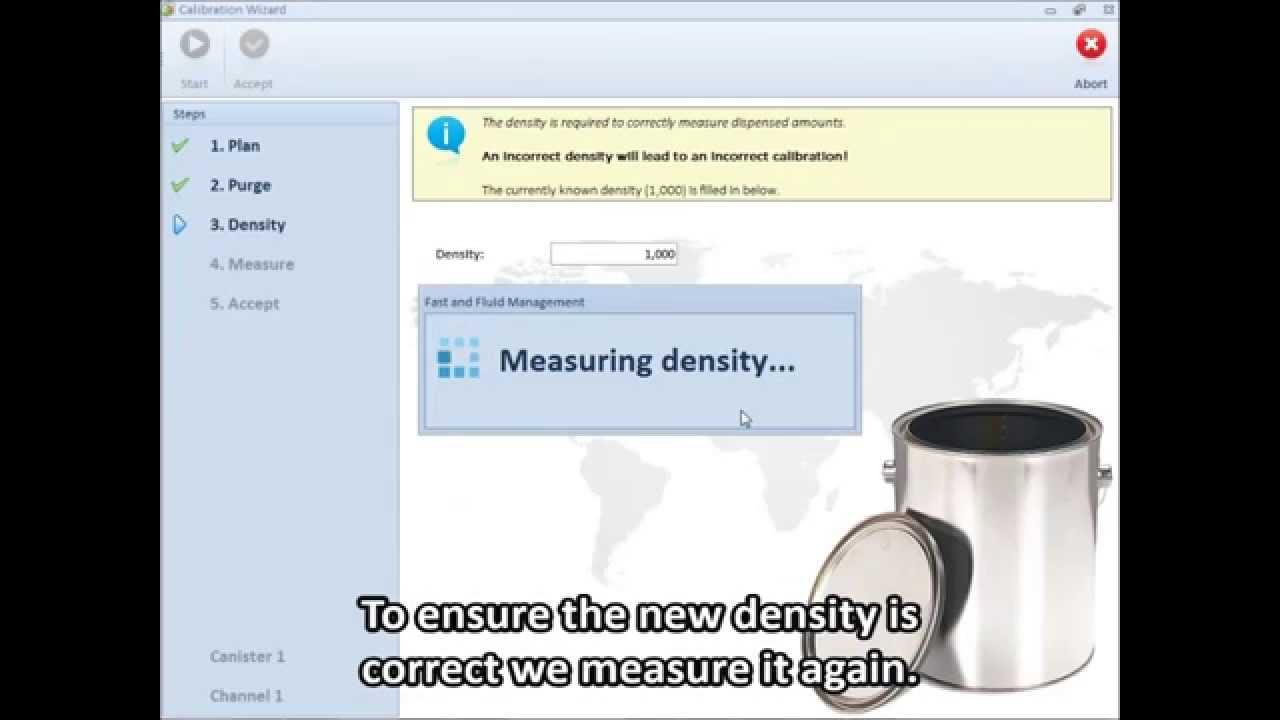The height and width of the screenshot is (720, 1280).
Task: Click the blue arrow beside 3. Density
Action: 180,225
